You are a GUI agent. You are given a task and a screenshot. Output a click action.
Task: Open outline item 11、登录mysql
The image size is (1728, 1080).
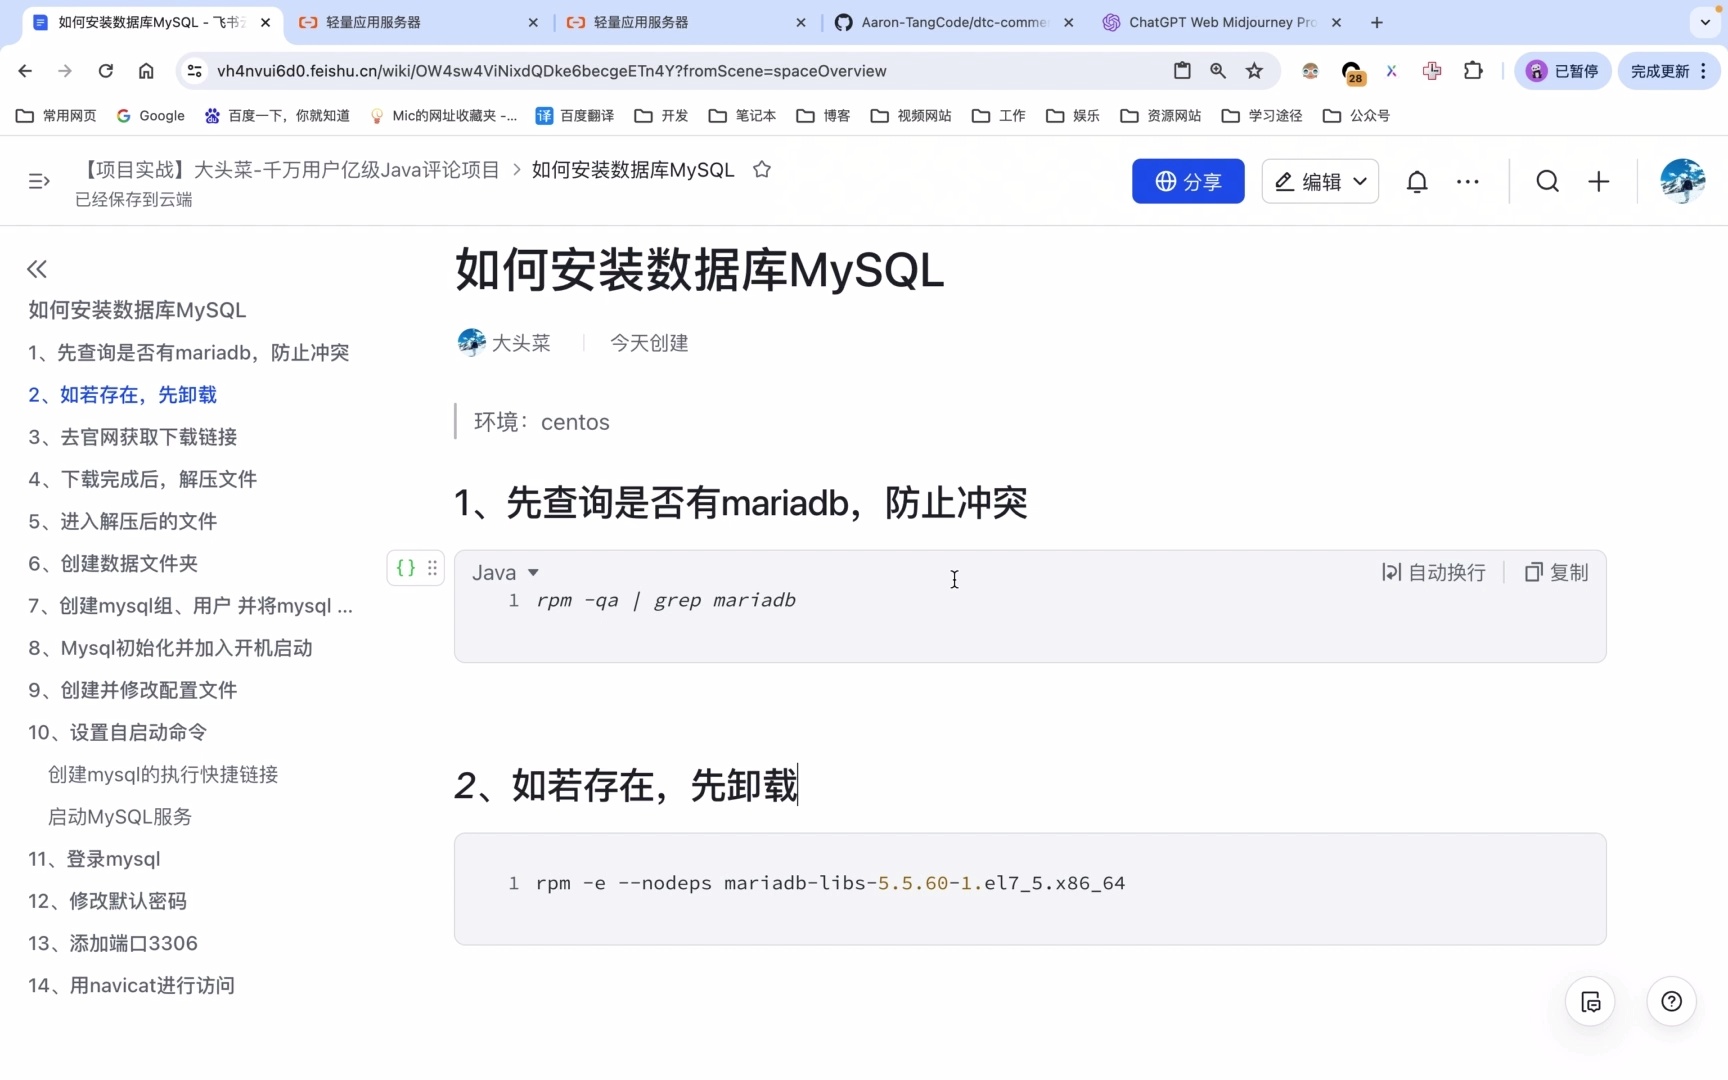(93, 859)
